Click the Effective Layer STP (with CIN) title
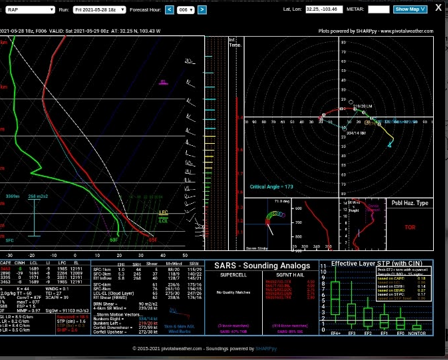Image resolution: width=448 pixels, height=360 pixels. (377, 263)
